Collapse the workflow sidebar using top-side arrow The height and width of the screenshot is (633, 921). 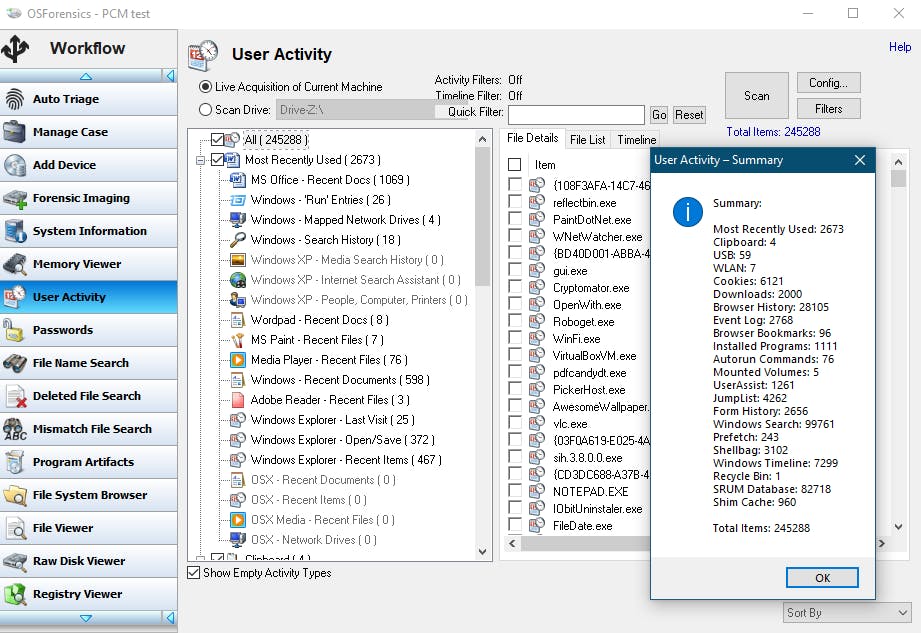(x=170, y=76)
